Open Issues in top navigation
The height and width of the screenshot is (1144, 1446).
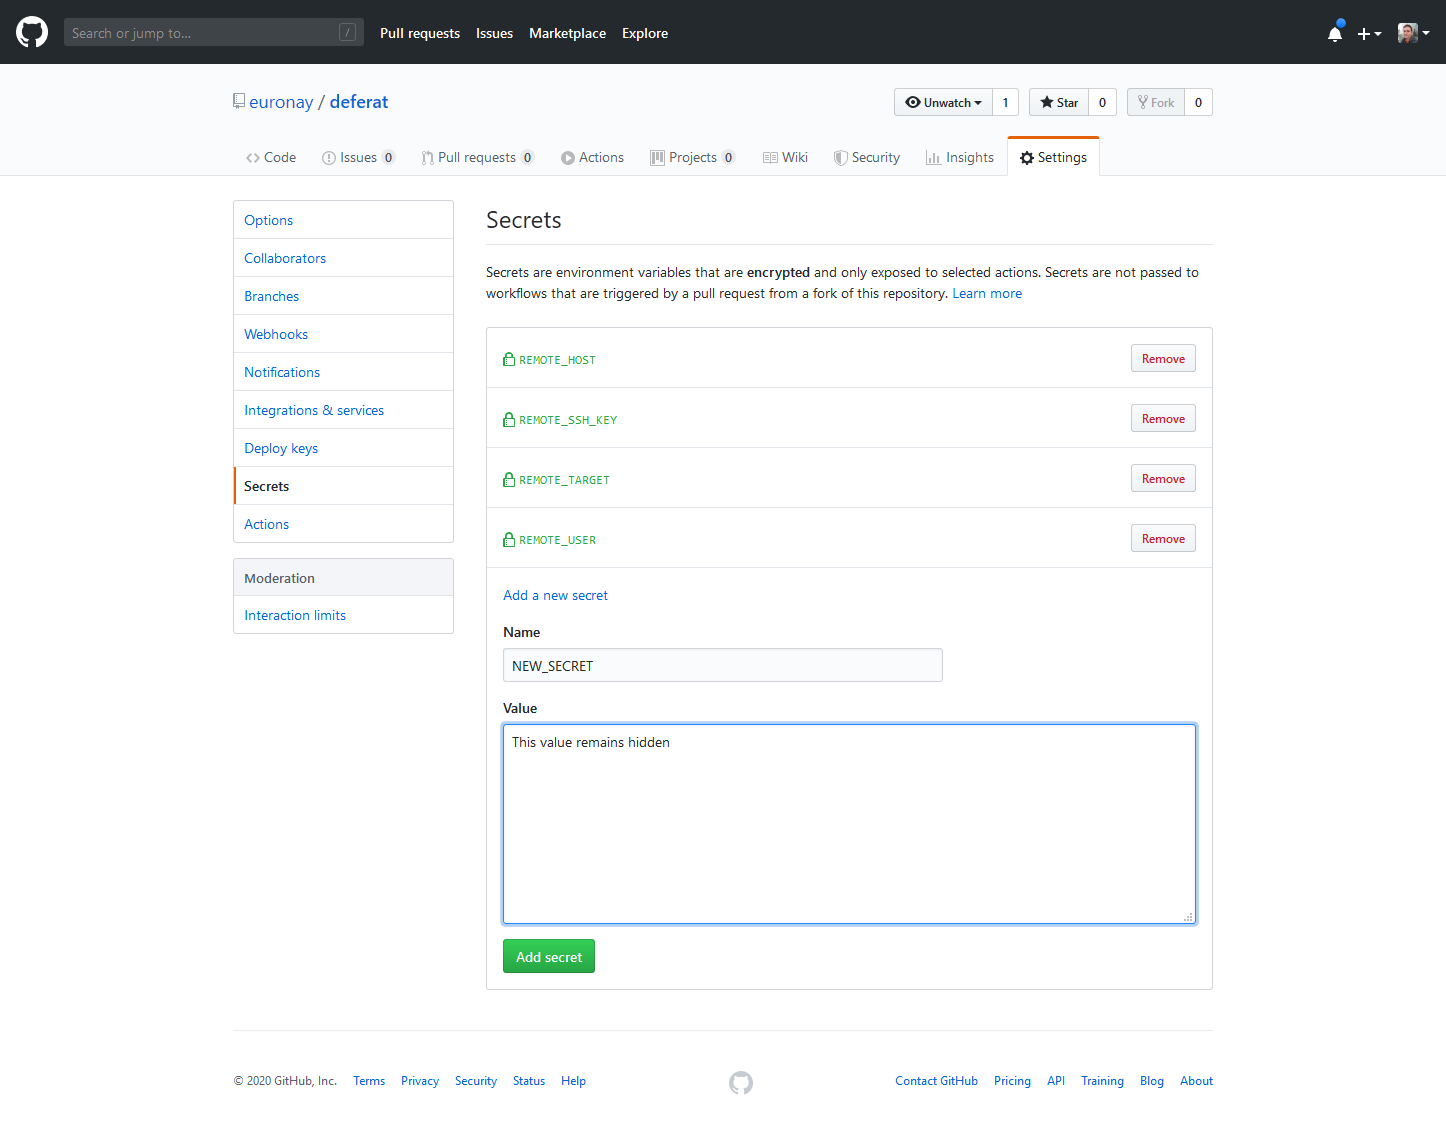[494, 33]
